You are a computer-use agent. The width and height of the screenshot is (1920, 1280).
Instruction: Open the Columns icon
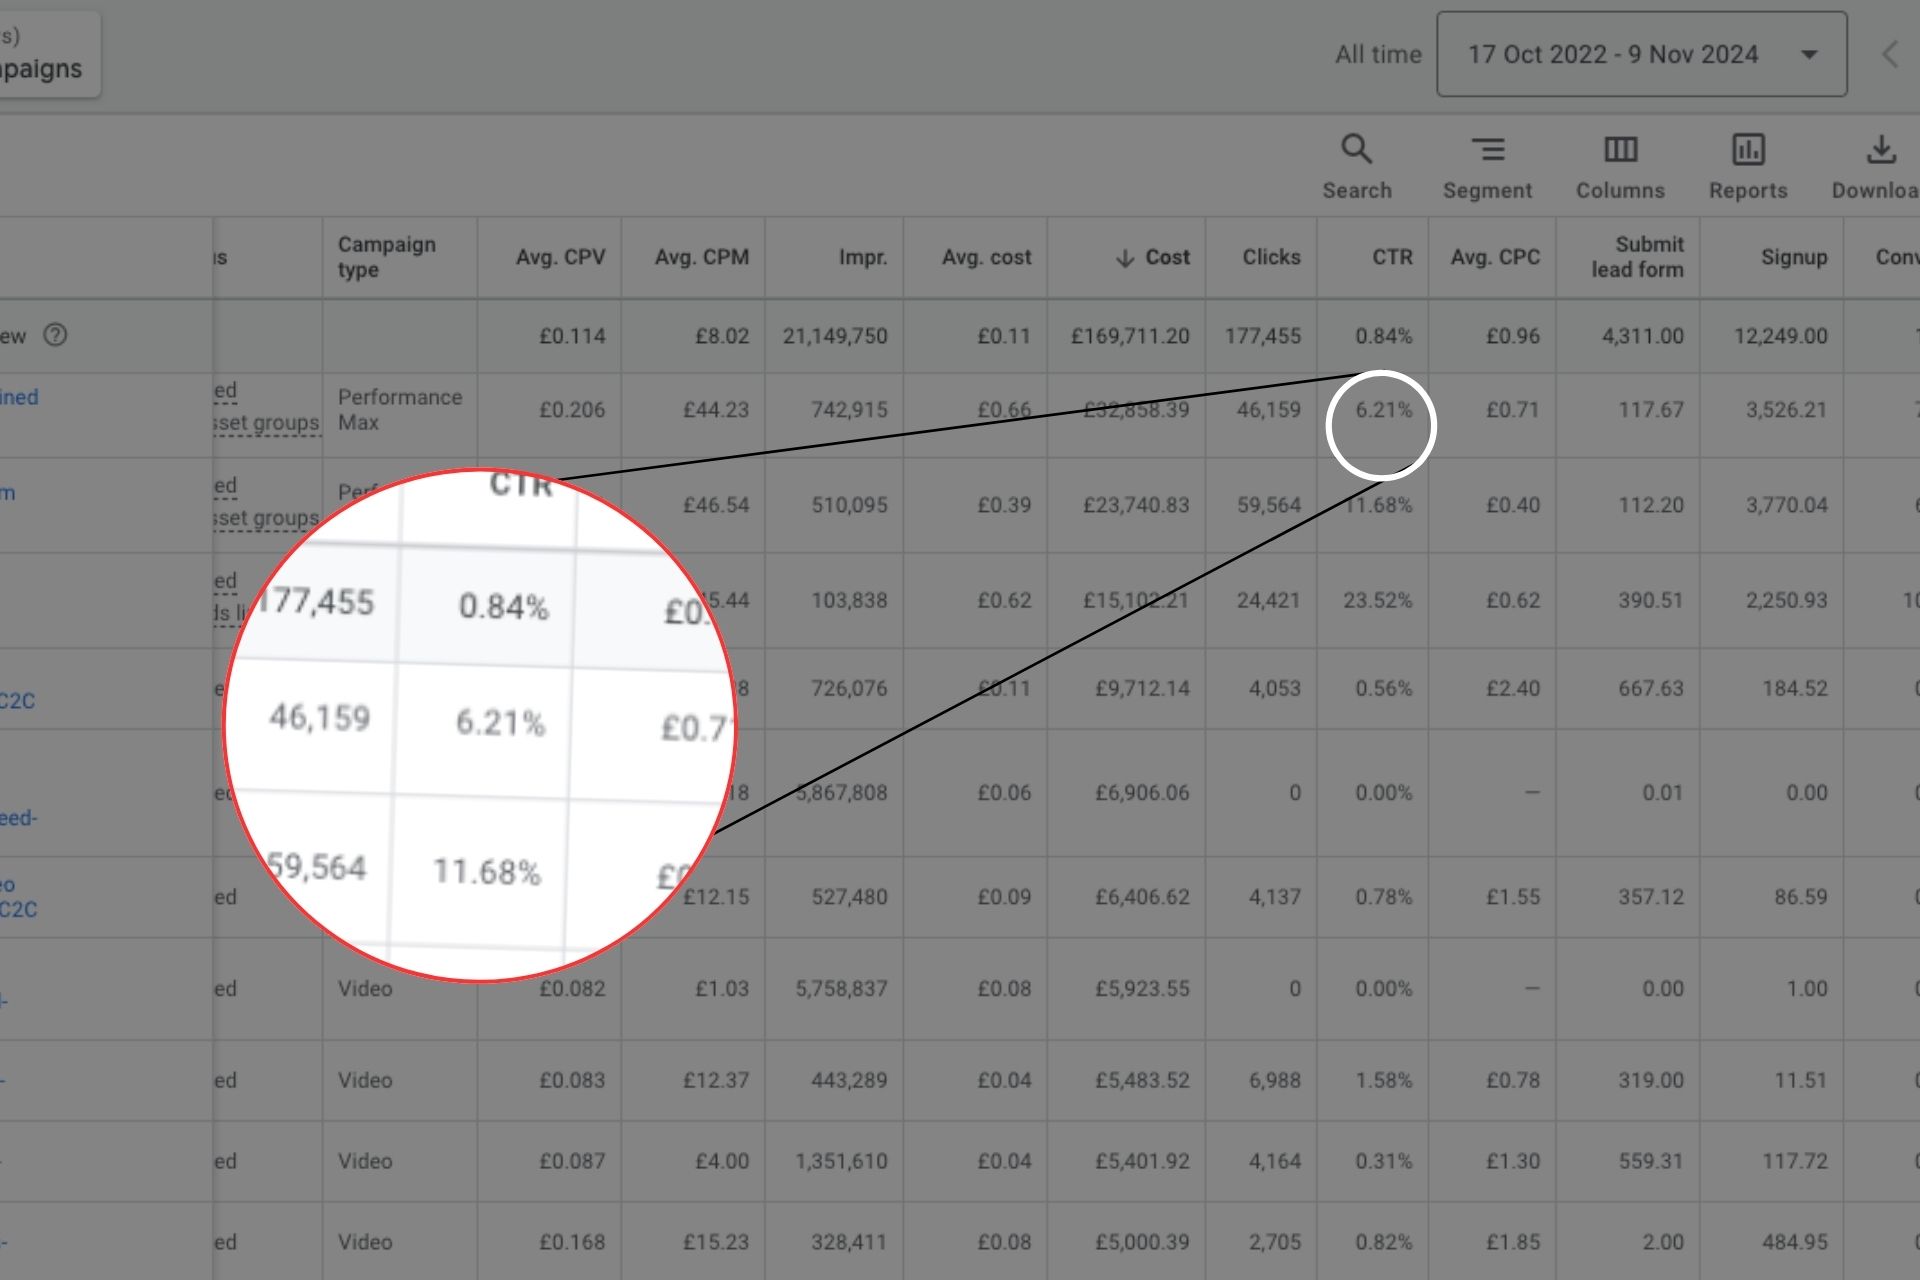coord(1620,150)
